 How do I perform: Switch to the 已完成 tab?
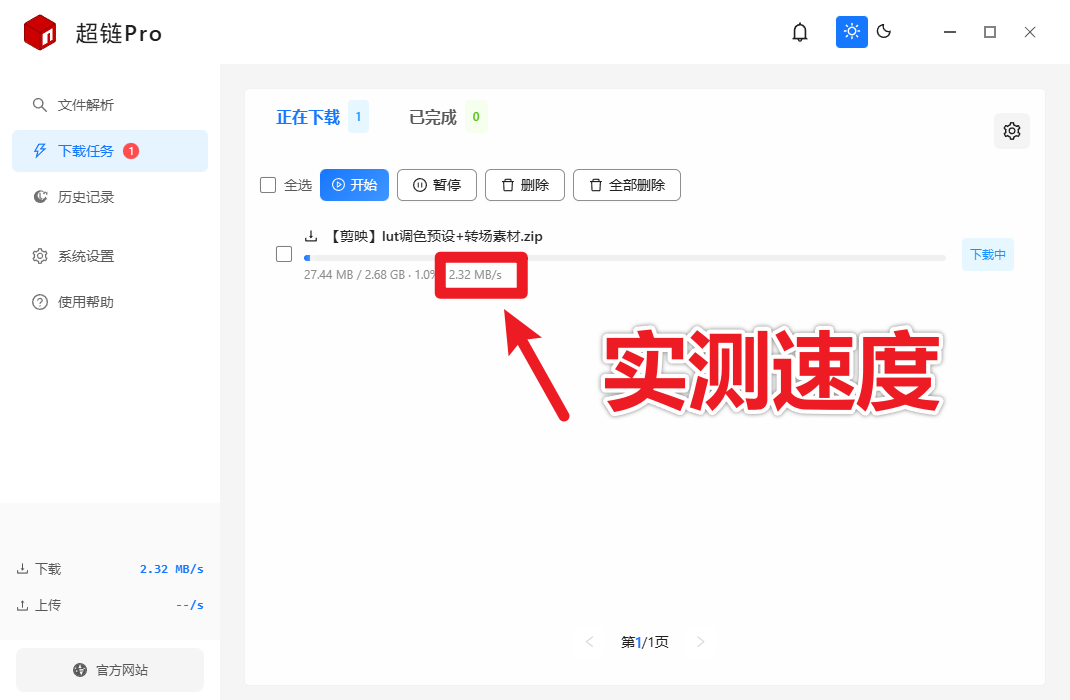point(434,115)
